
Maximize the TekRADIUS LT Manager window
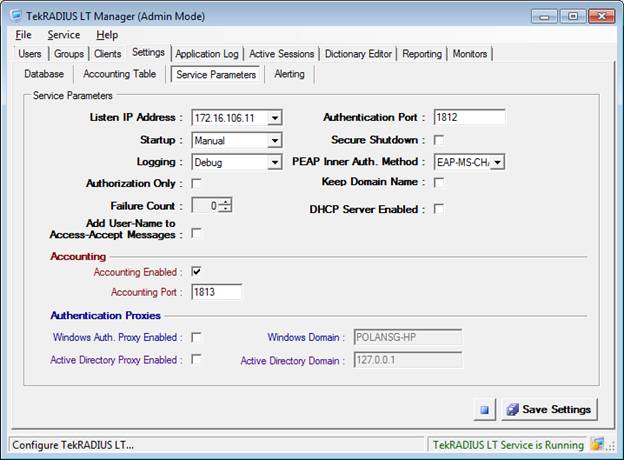573,16
